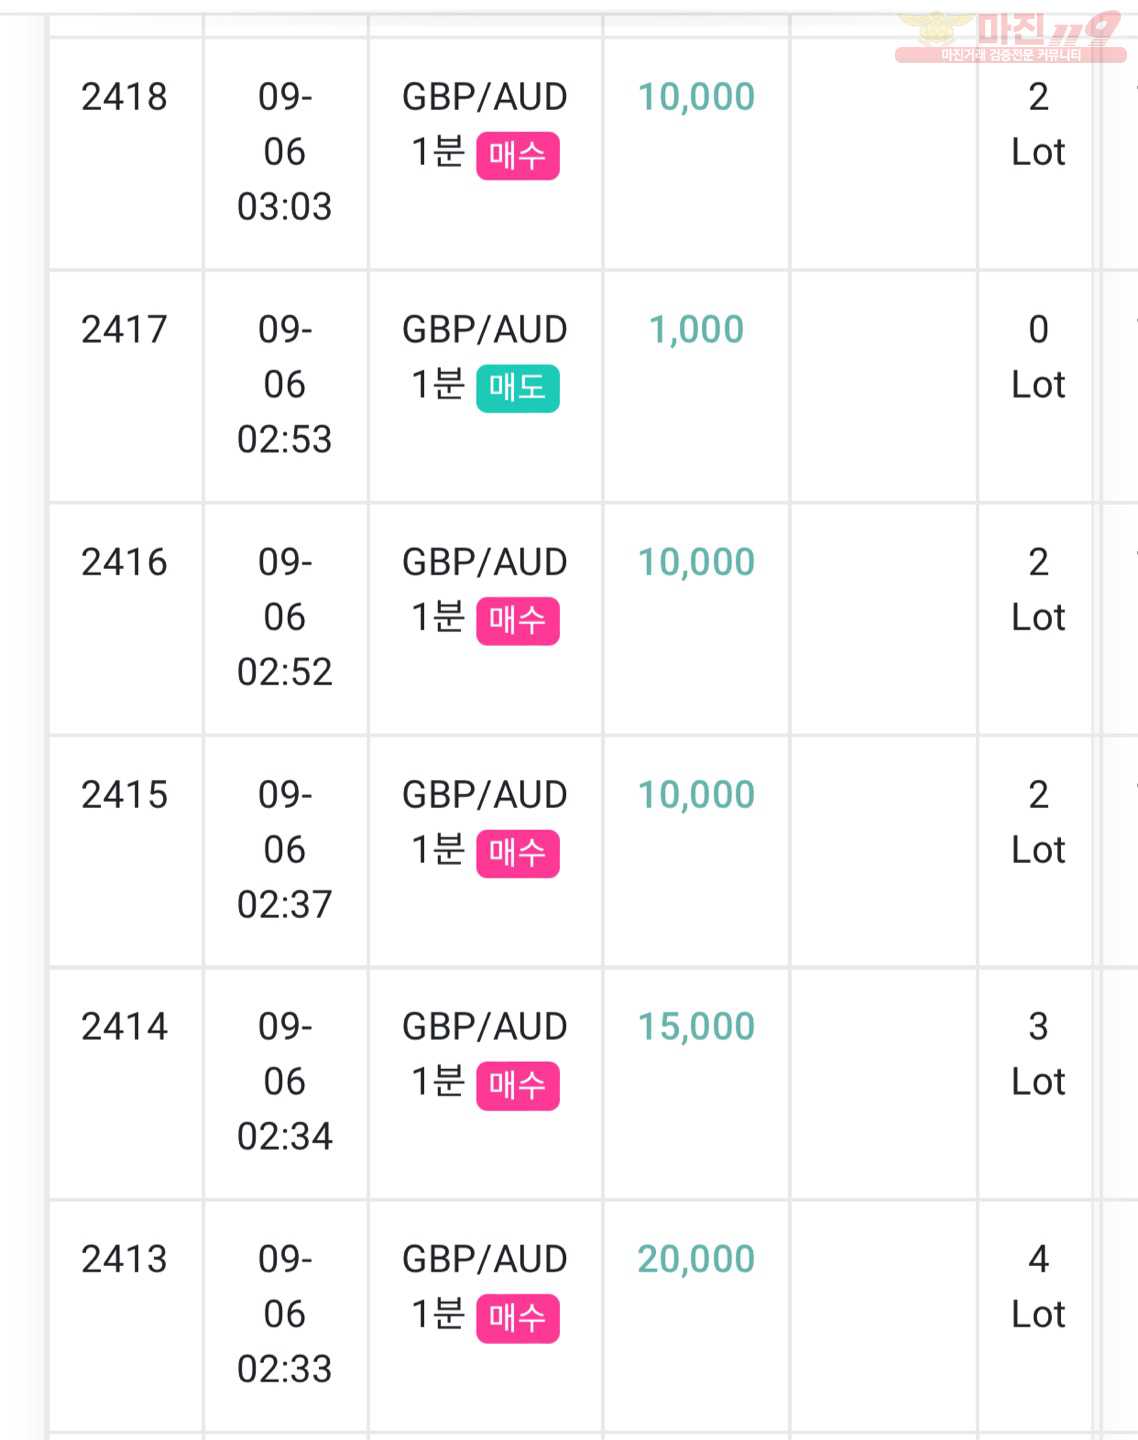Click the pink 매수 badge in row 2418
Viewport: 1138px width, 1440px height.
[517, 156]
